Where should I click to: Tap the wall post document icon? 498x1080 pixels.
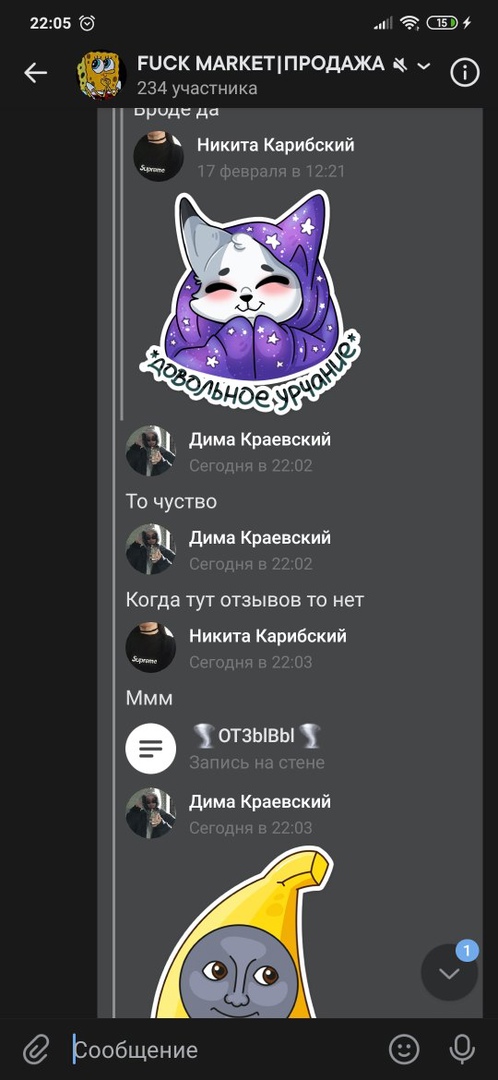(151, 747)
